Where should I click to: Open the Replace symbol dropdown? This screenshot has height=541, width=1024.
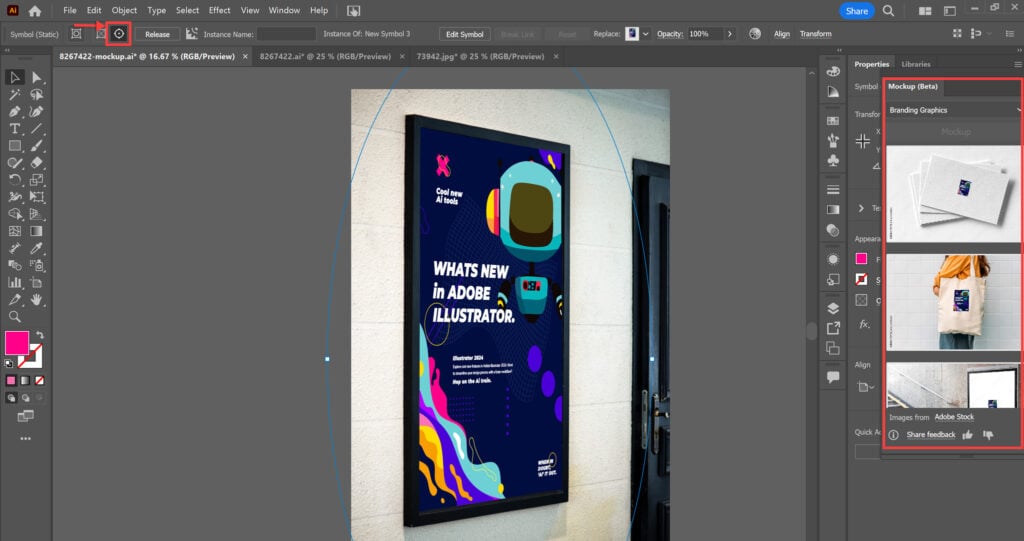tap(645, 34)
